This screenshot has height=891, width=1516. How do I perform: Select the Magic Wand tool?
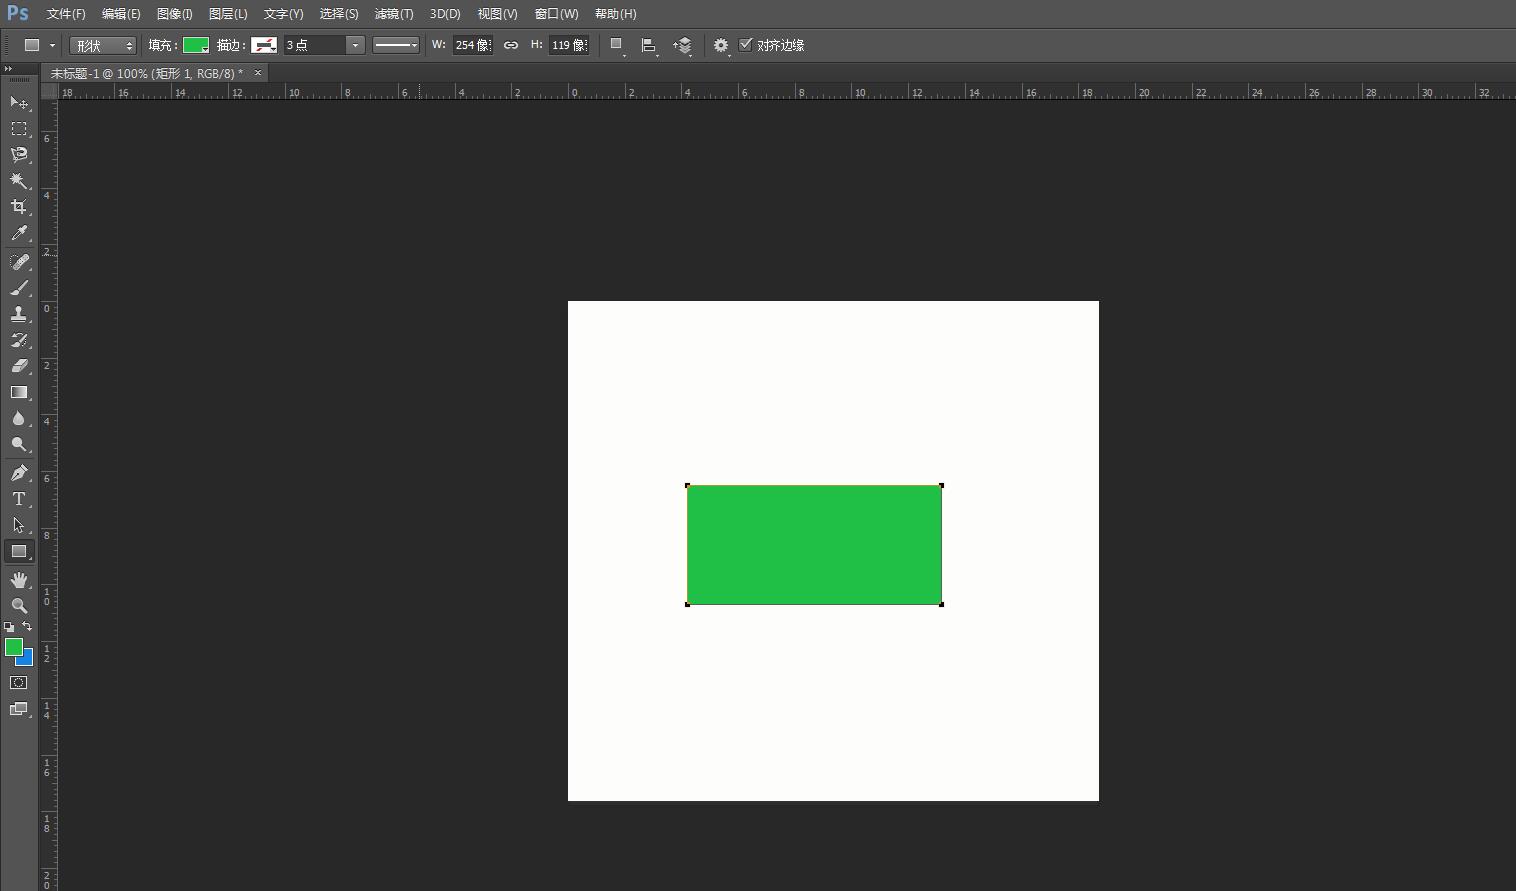point(18,181)
